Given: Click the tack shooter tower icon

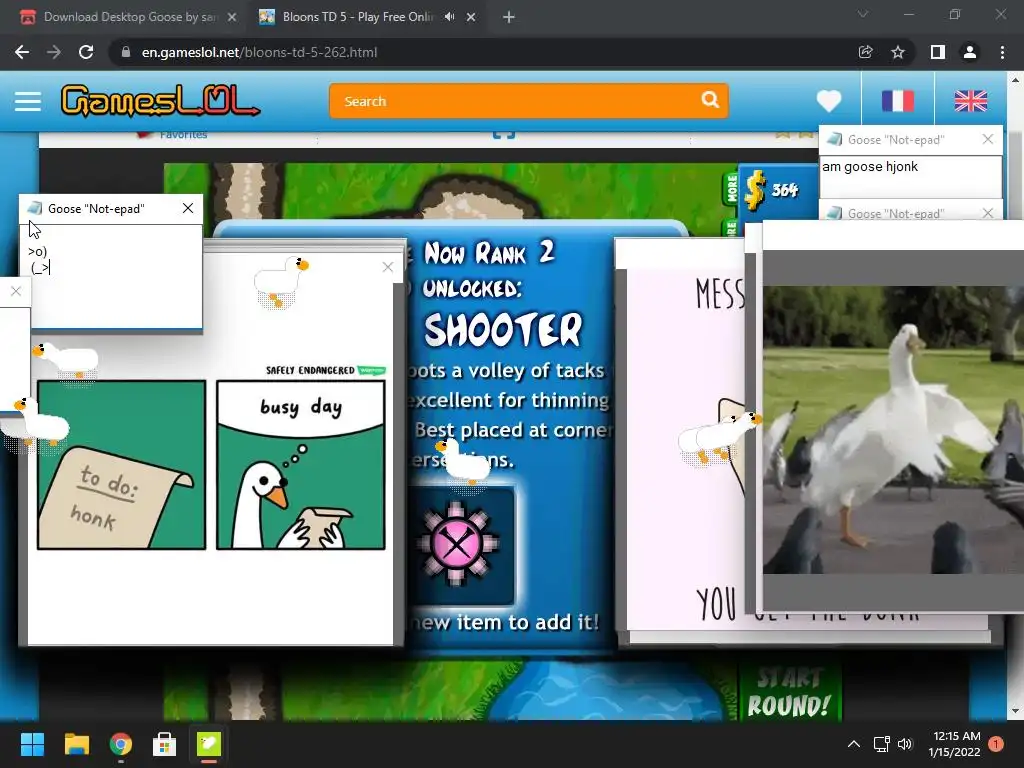Looking at the screenshot, I should (x=456, y=545).
